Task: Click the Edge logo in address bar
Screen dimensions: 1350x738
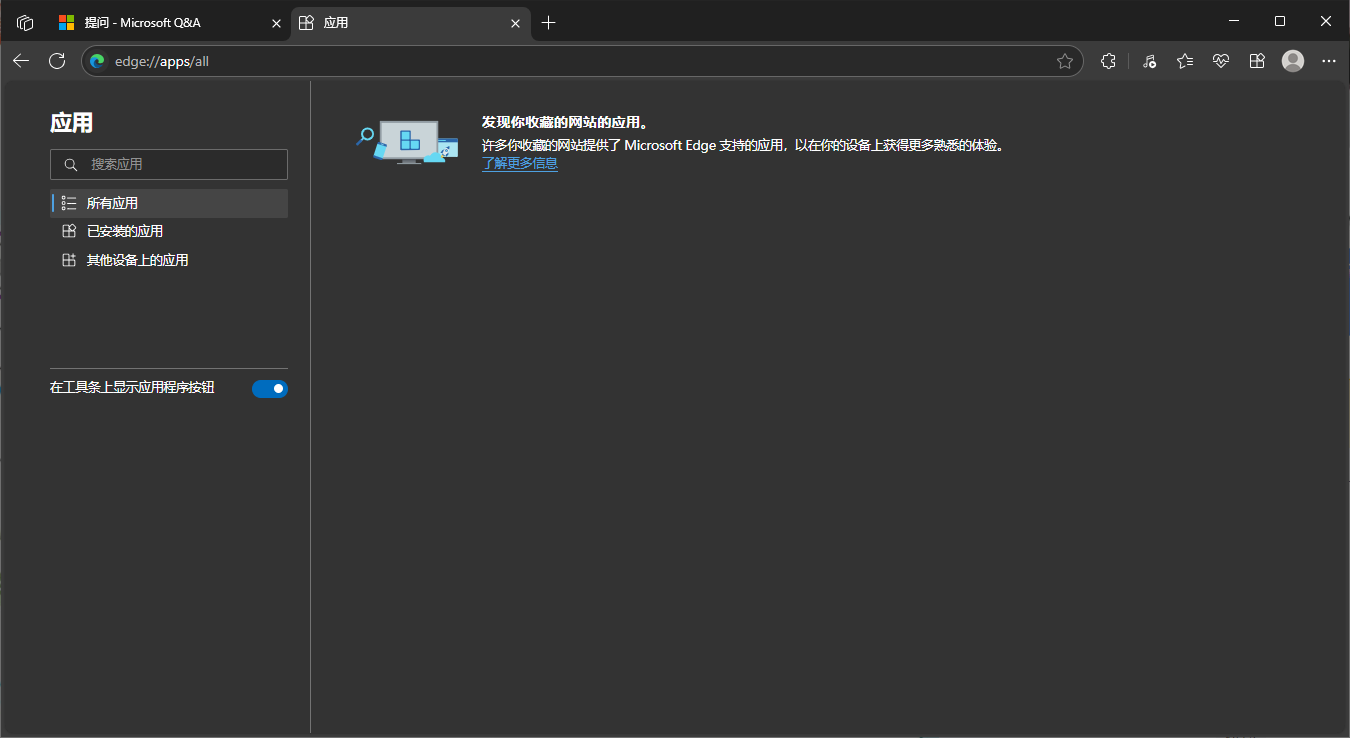Action: point(97,61)
